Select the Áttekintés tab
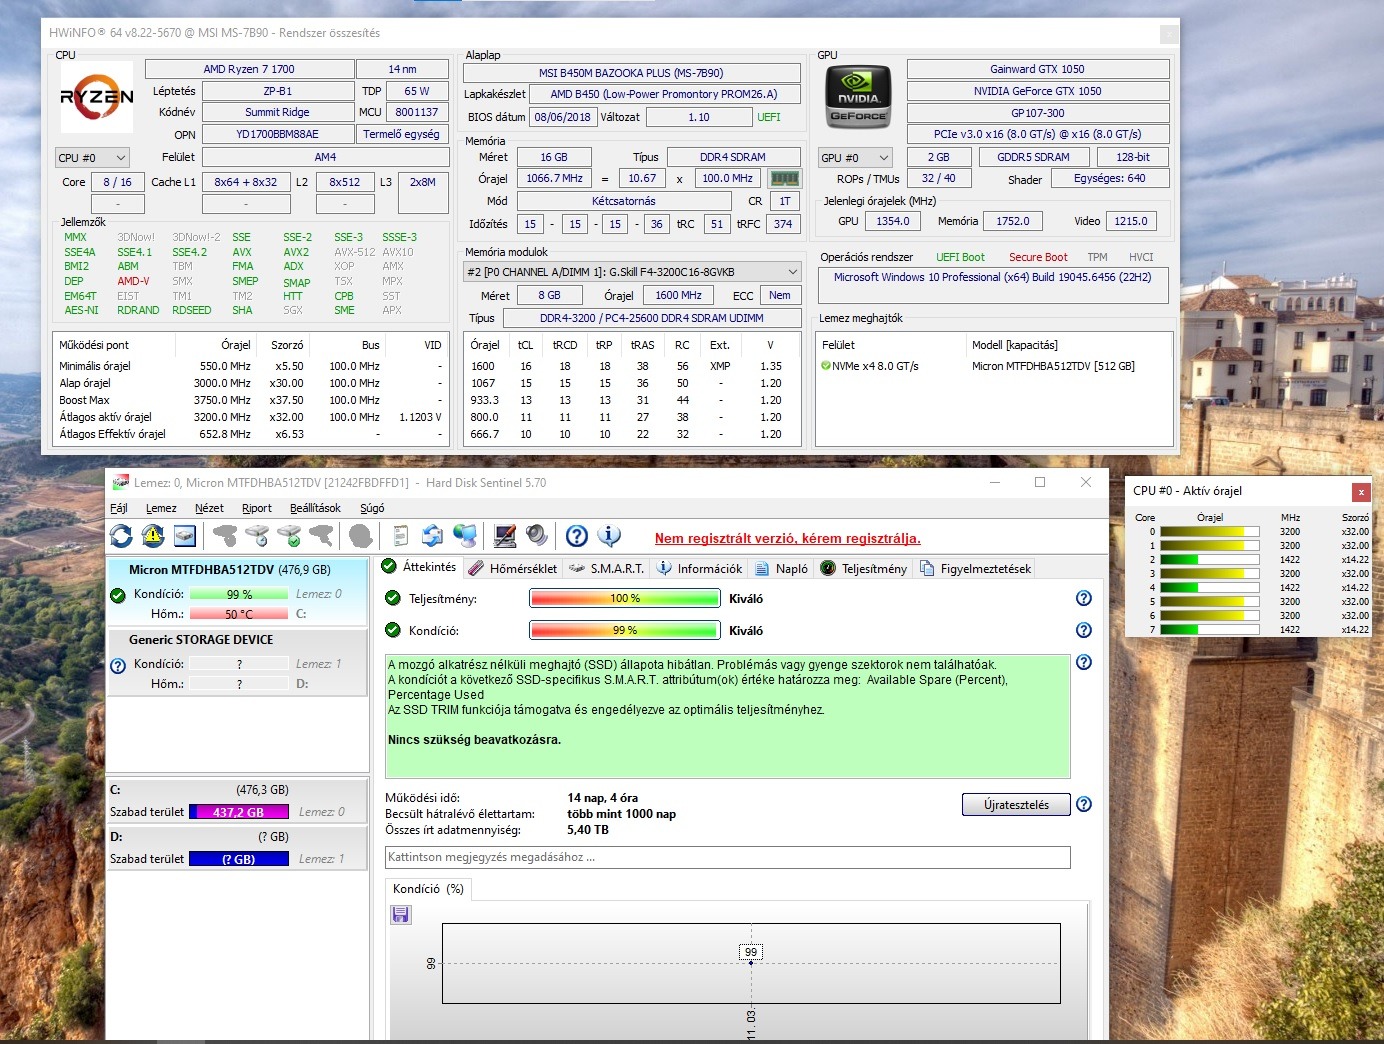 point(419,567)
